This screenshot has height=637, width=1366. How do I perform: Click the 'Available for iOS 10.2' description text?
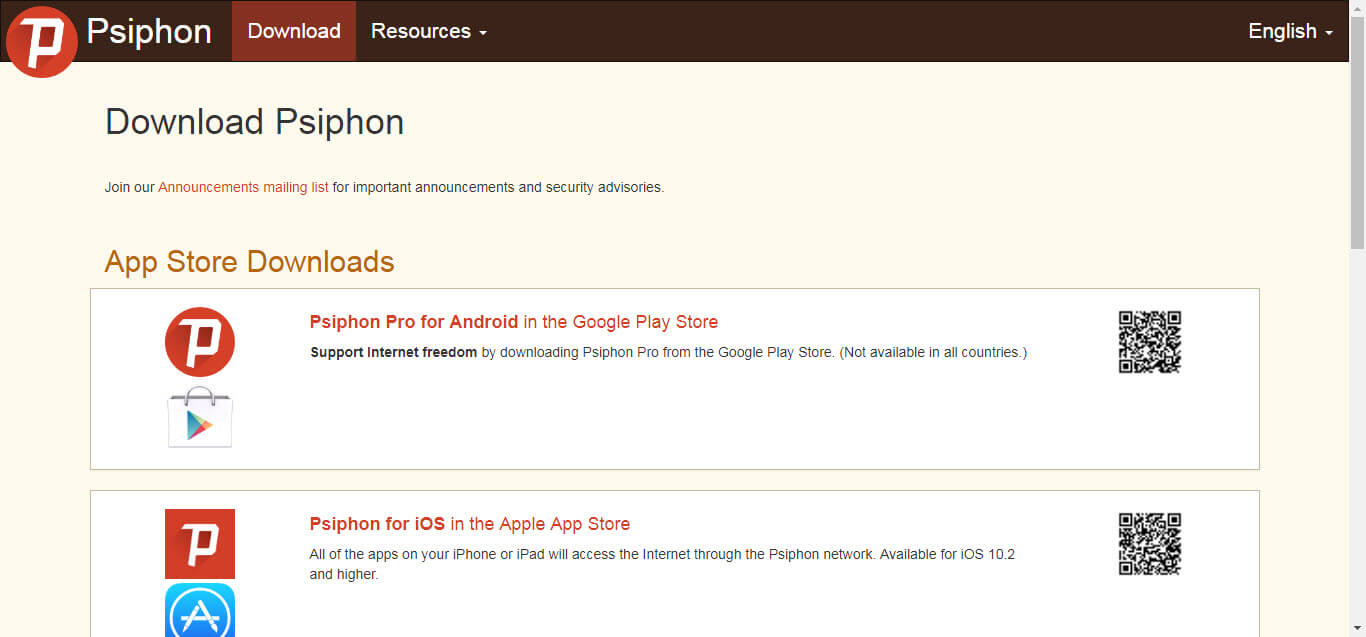(x=662, y=564)
